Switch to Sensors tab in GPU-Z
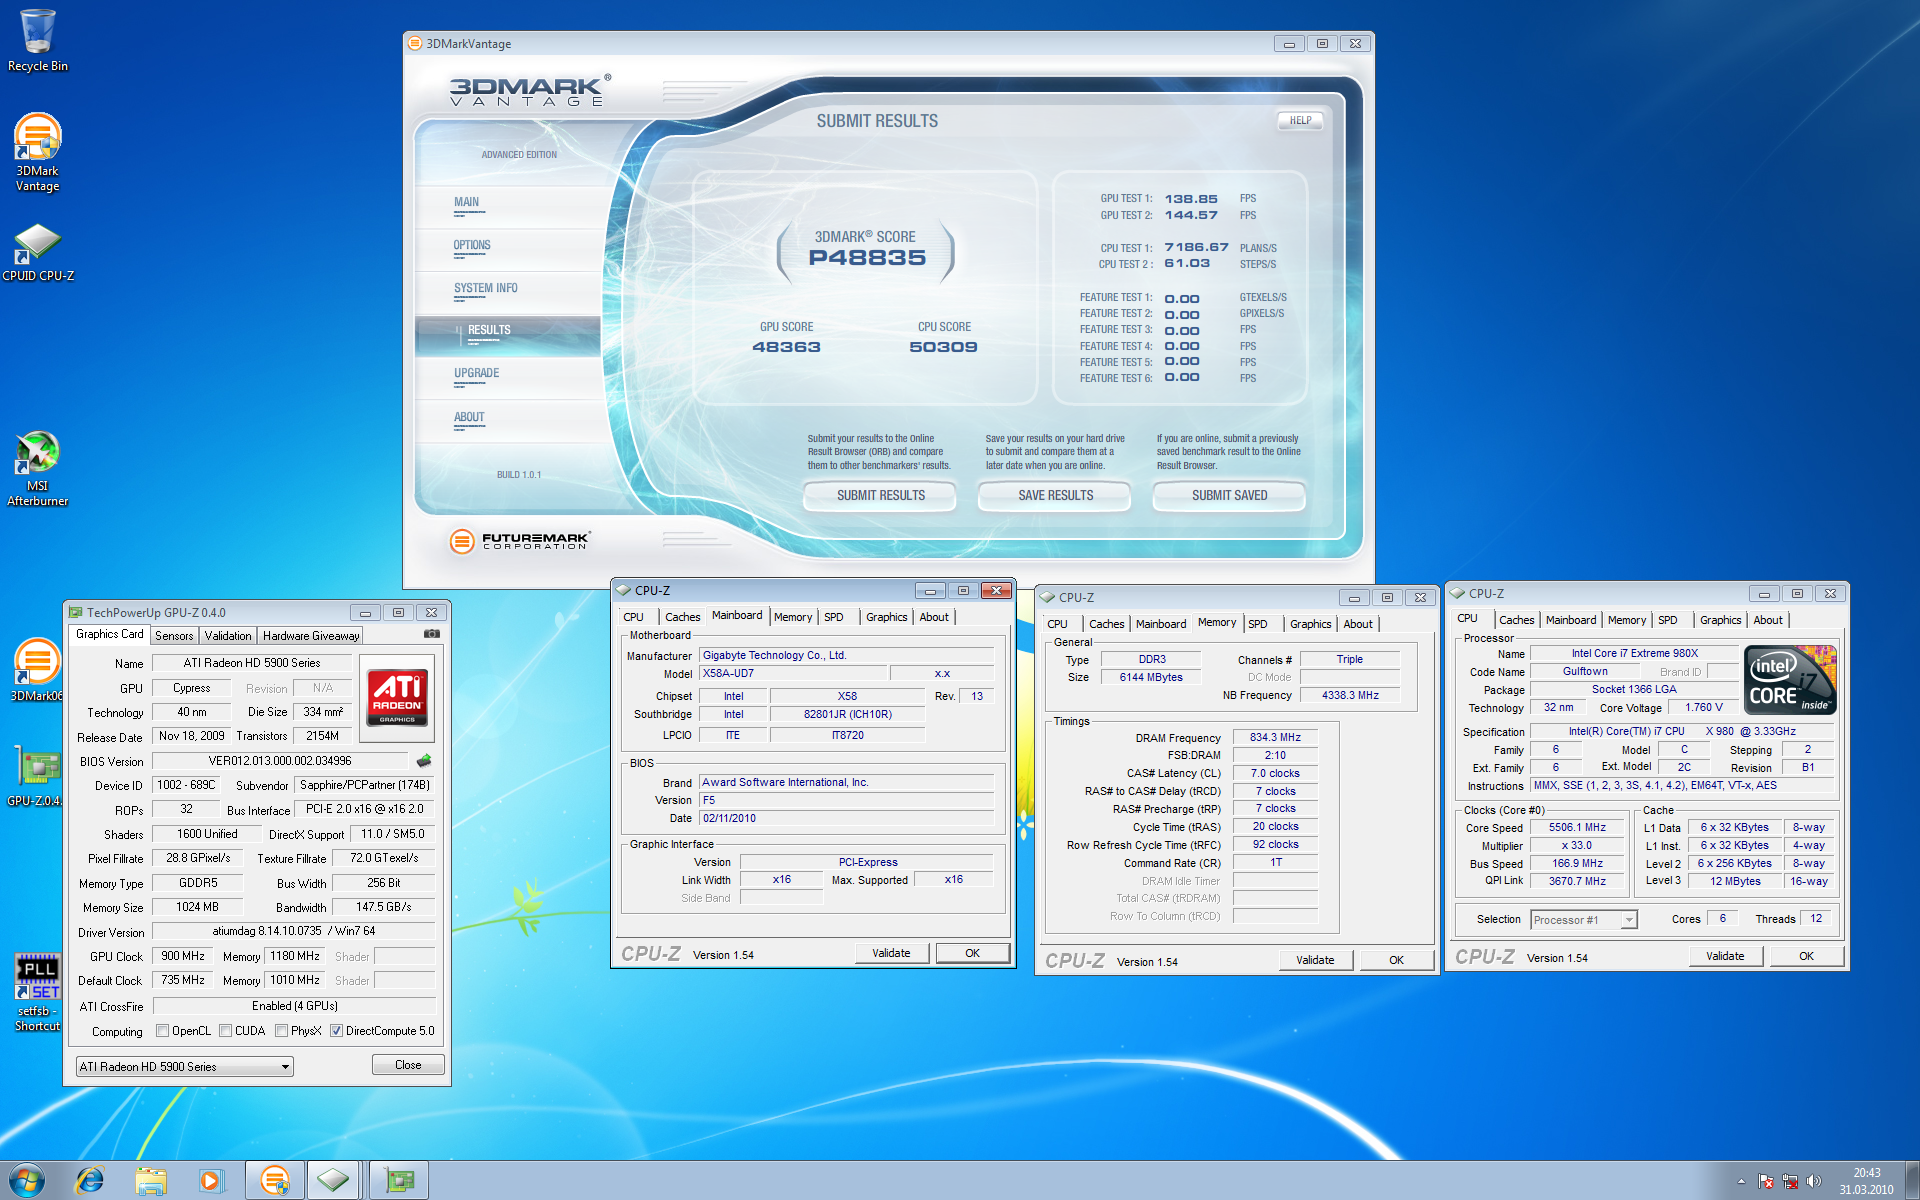The width and height of the screenshot is (1920, 1200). click(174, 635)
